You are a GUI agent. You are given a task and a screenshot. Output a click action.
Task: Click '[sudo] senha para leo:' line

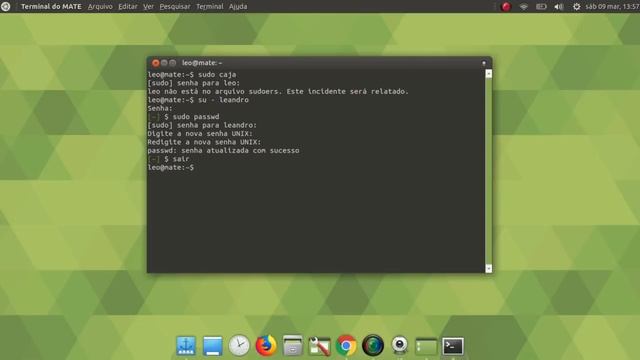coord(194,83)
